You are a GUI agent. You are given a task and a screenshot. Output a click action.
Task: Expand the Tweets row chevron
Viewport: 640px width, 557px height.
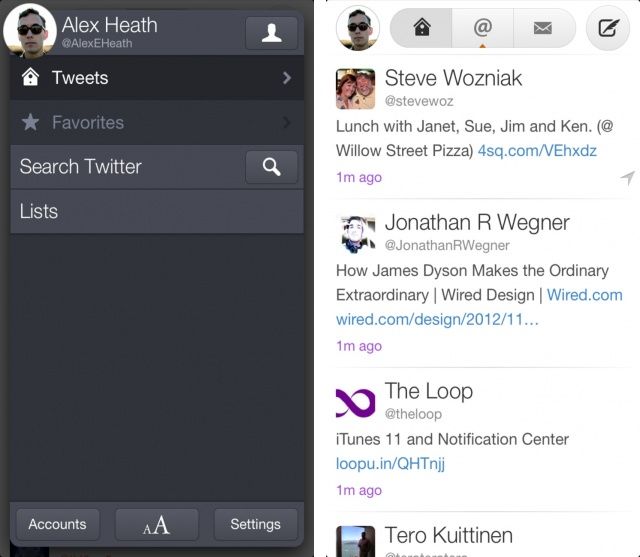pos(287,78)
